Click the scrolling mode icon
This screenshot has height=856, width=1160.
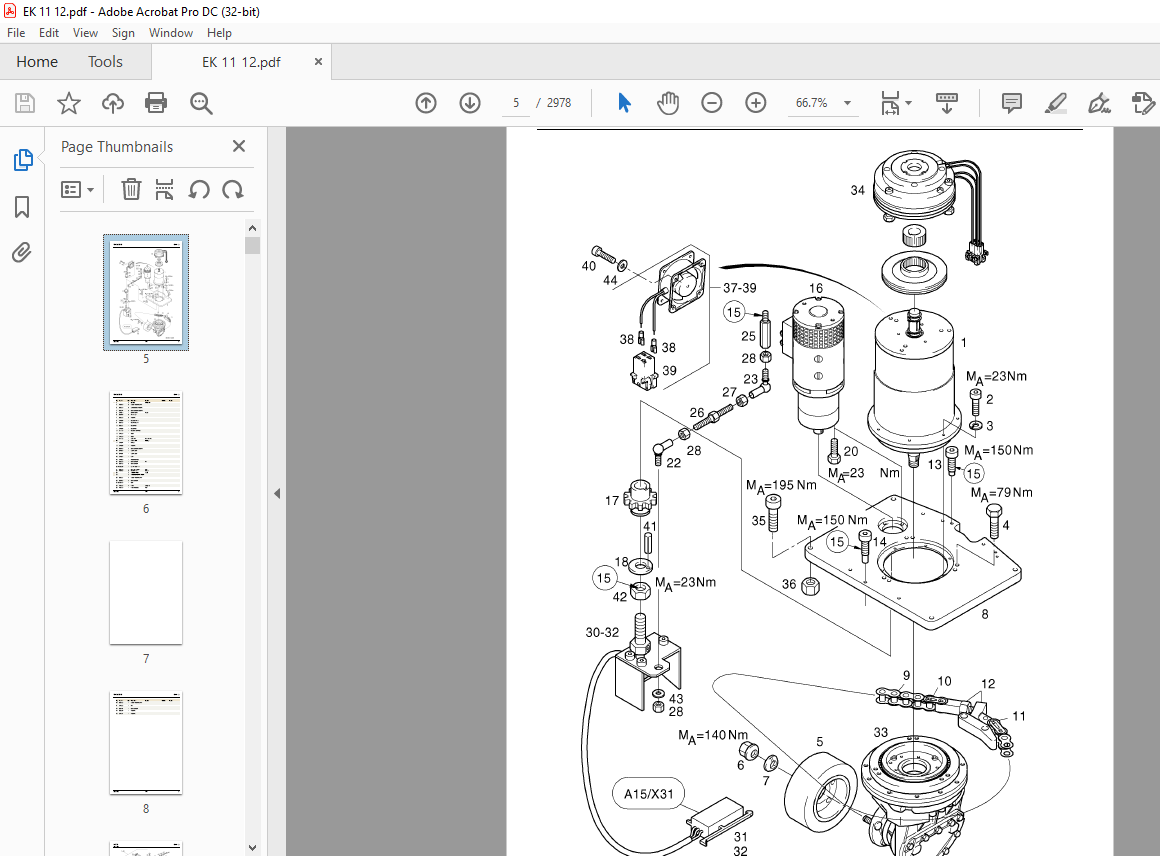947,103
